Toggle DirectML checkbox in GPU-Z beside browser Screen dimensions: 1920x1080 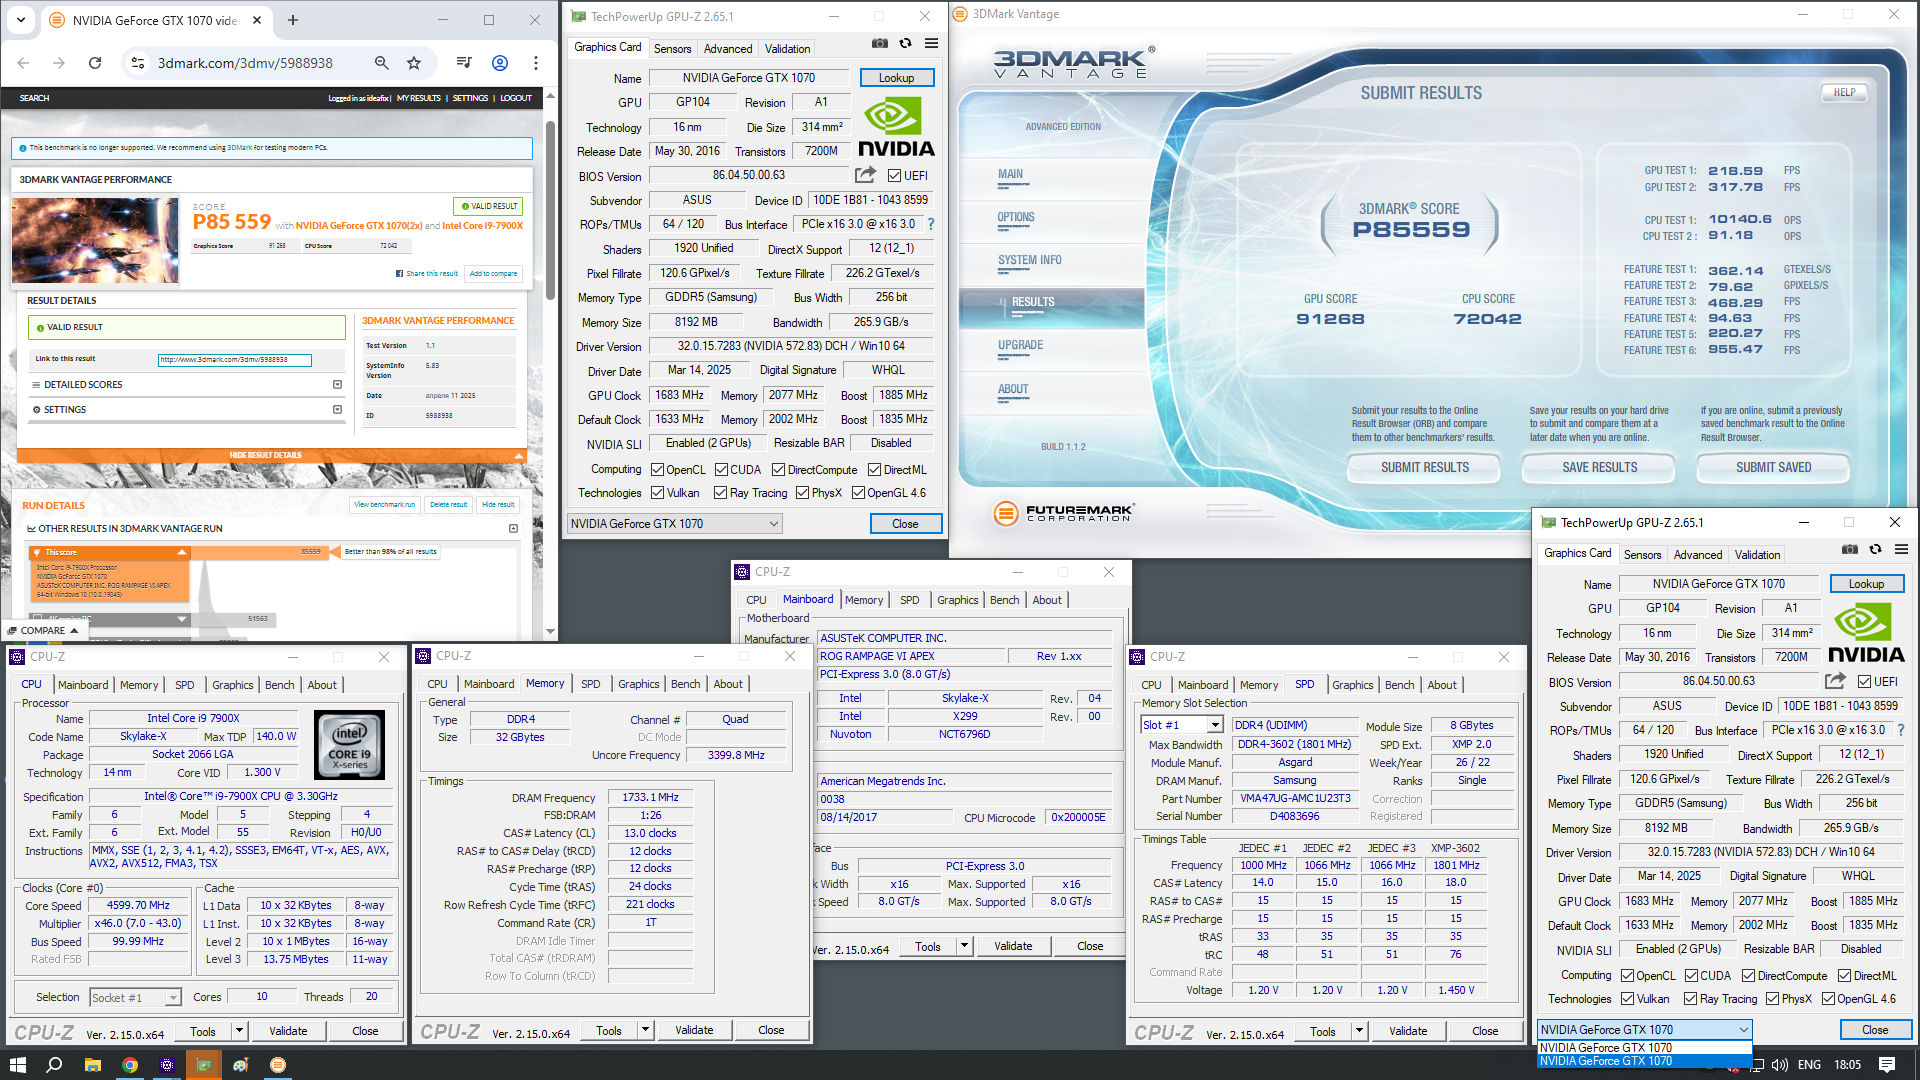[874, 470]
